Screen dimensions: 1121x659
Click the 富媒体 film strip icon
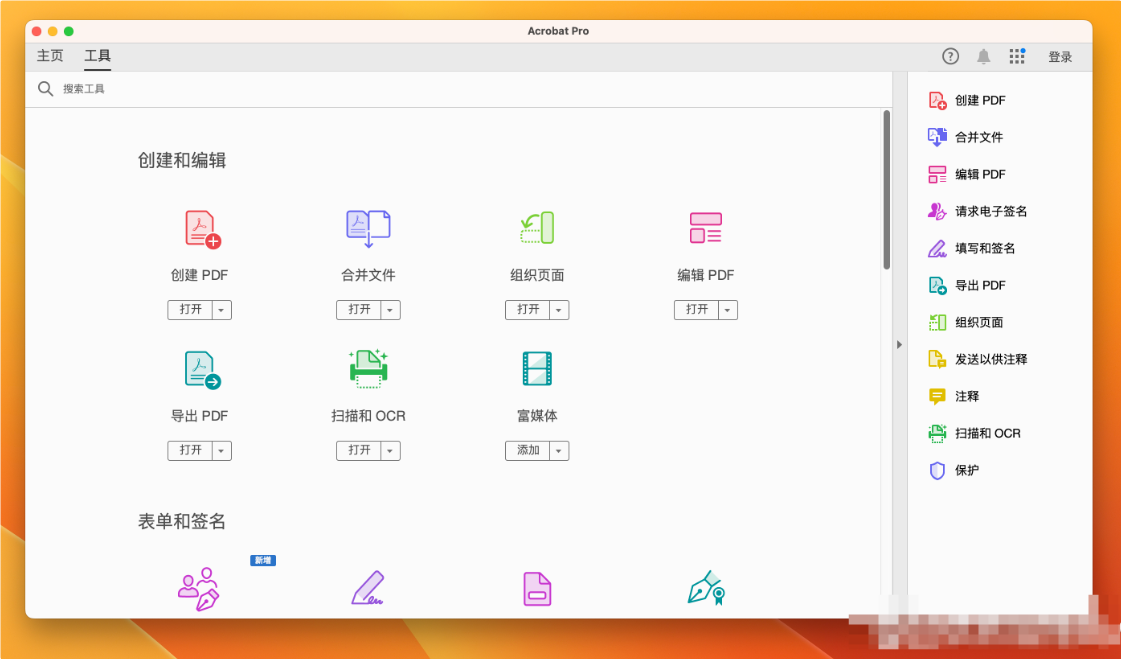click(537, 369)
